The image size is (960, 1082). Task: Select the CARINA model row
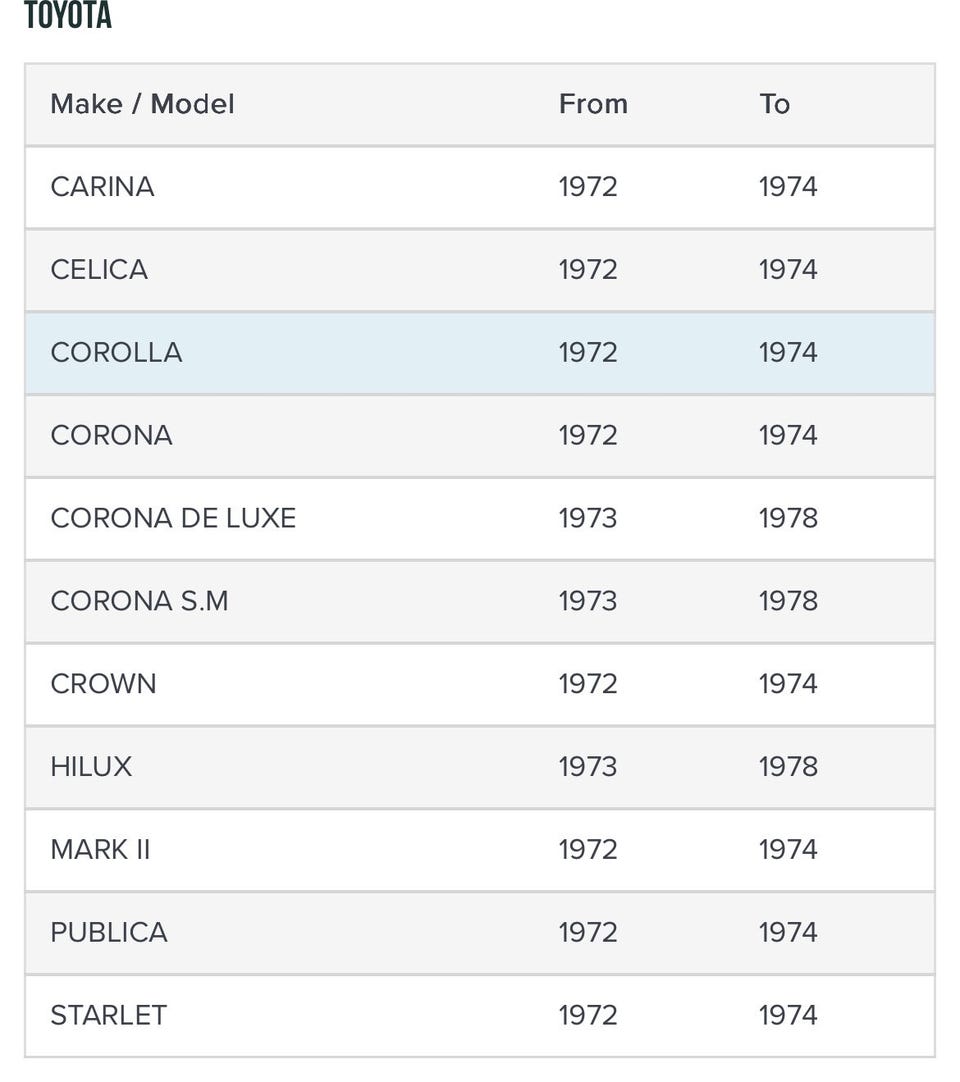point(102,187)
